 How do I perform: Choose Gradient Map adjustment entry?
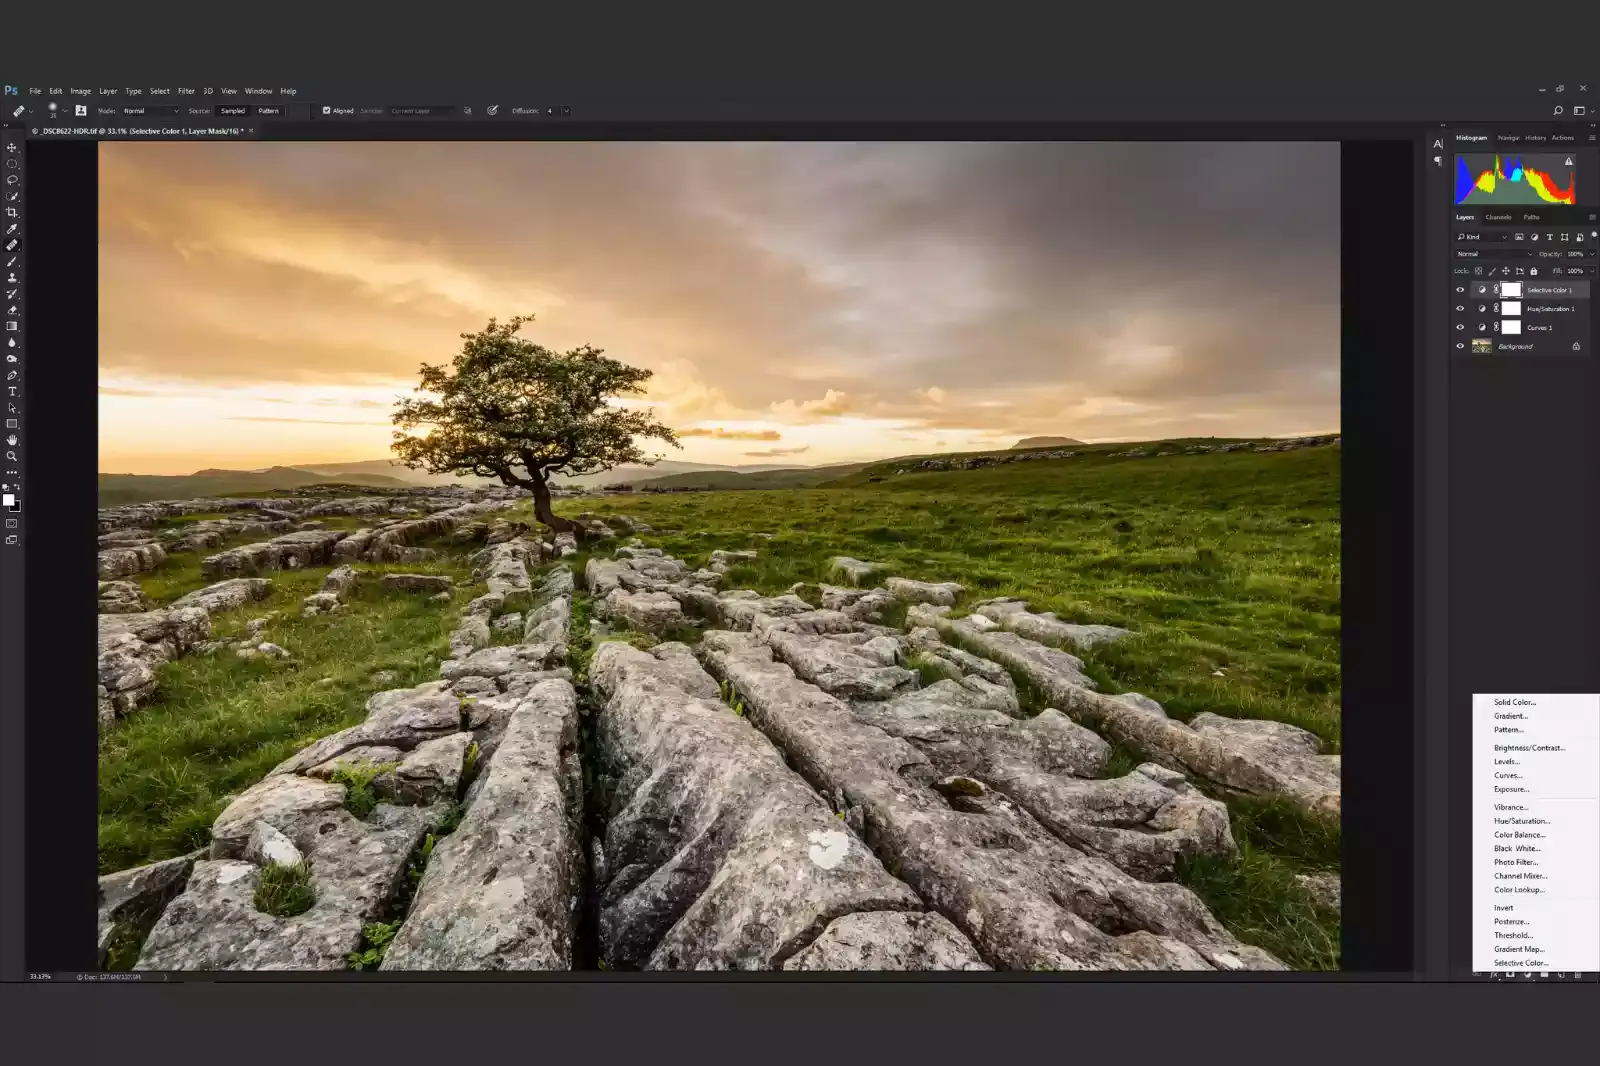(x=1519, y=949)
